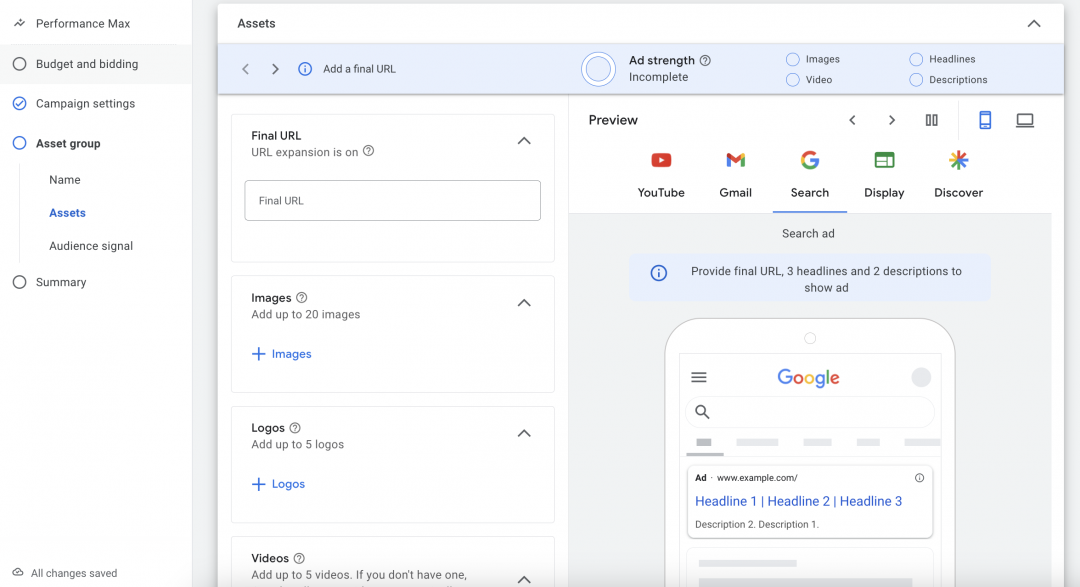
Task: Add images with the Images button
Action: click(x=282, y=354)
